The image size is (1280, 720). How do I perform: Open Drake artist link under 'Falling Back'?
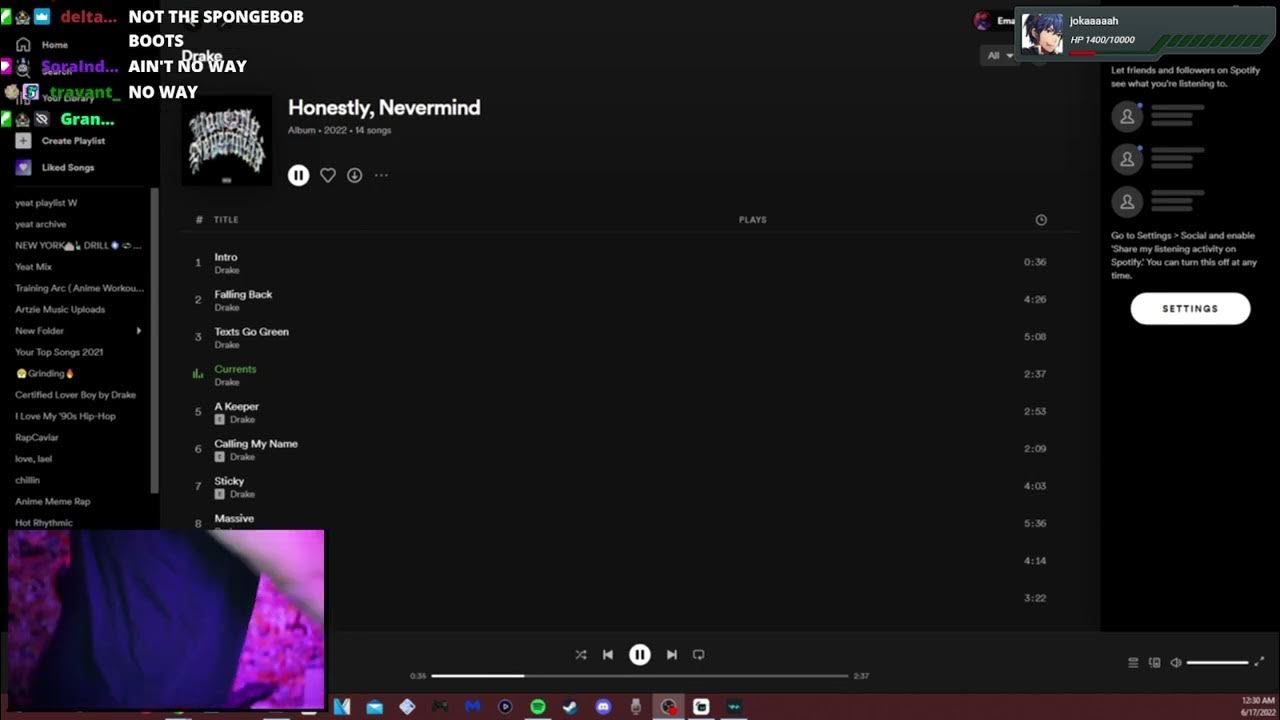pyautogui.click(x=227, y=307)
